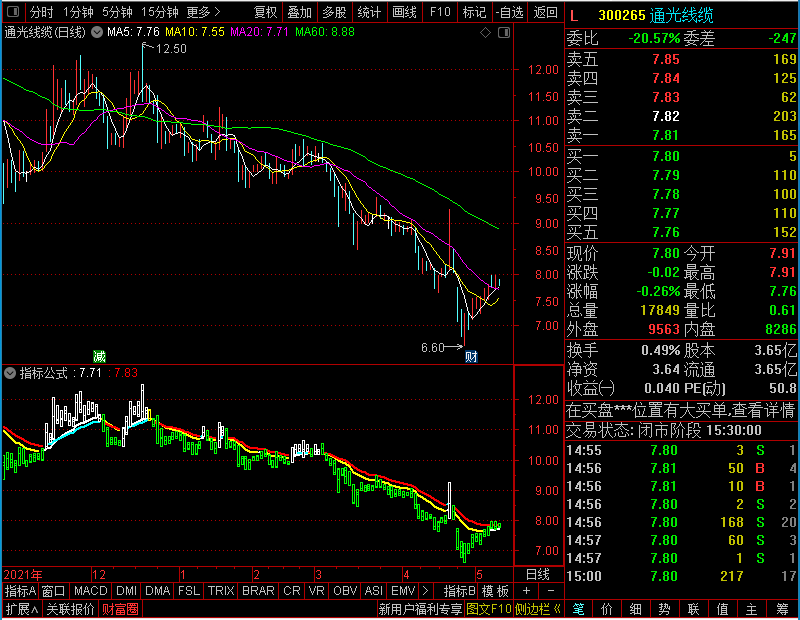Switch indicator to DMI
800x620 pixels.
click(126, 591)
